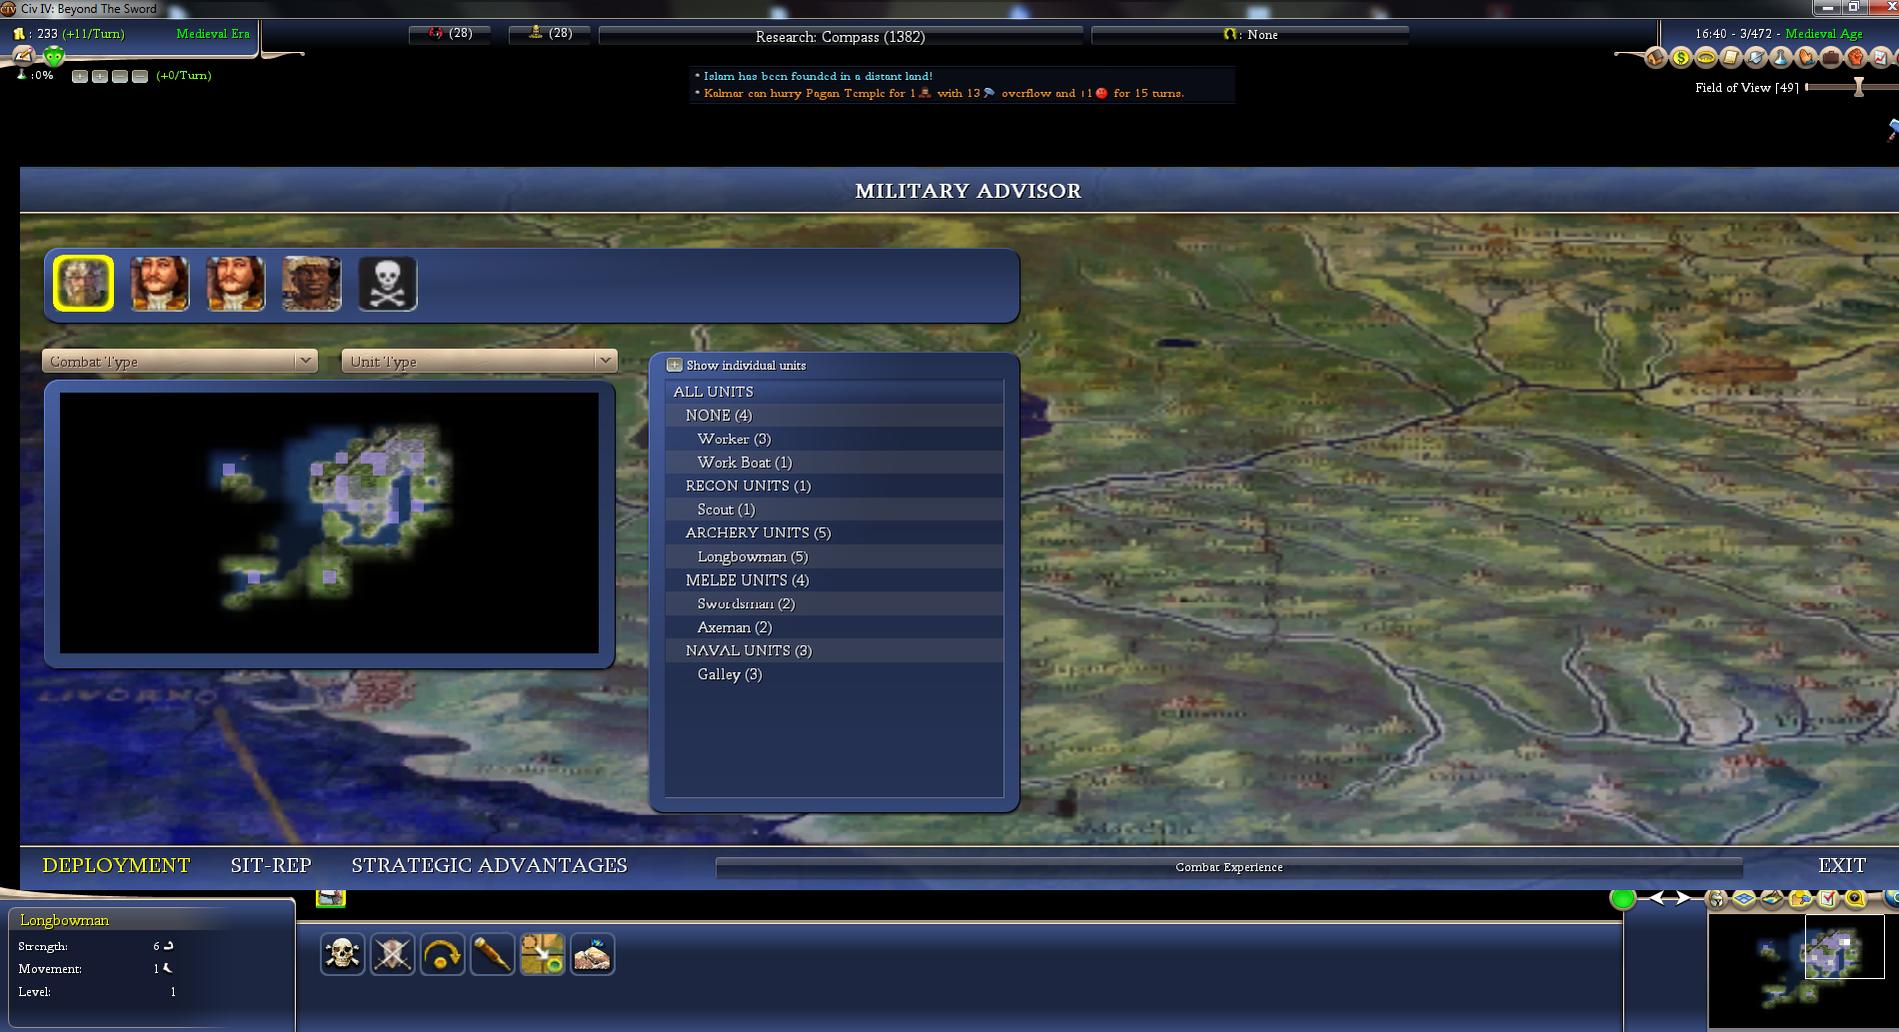The width and height of the screenshot is (1899, 1032).
Task: Select the first leader portrait highlighted yellow
Action: pyautogui.click(x=83, y=283)
